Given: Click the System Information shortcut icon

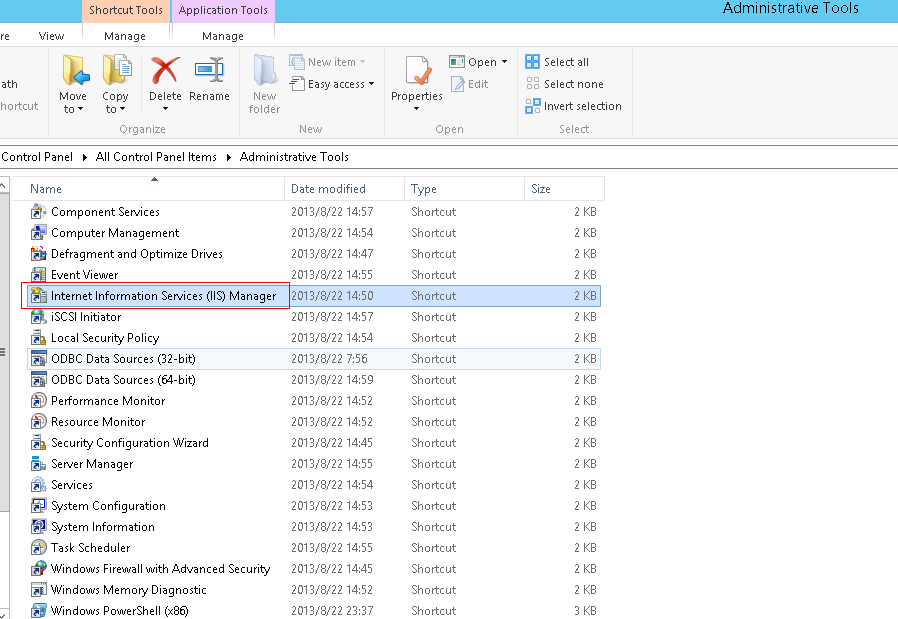Looking at the screenshot, I should pyautogui.click(x=38, y=527).
